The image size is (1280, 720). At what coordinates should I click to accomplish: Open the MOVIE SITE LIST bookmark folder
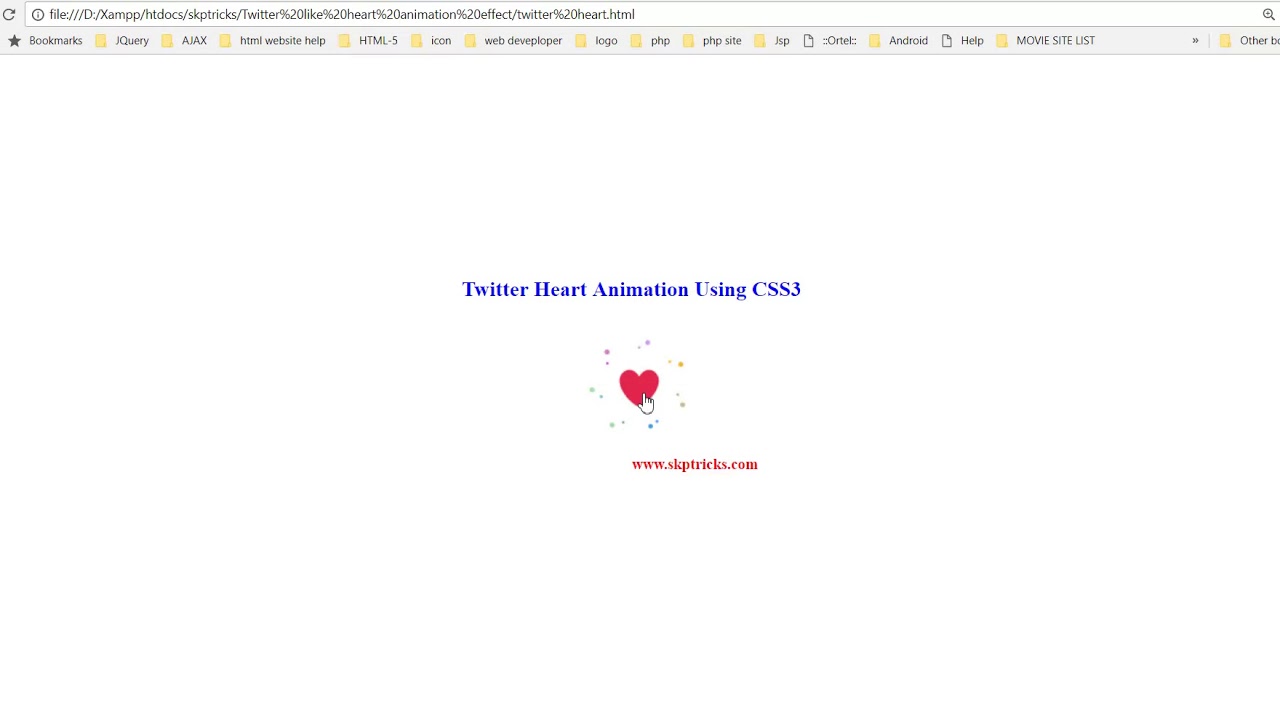tap(1045, 40)
